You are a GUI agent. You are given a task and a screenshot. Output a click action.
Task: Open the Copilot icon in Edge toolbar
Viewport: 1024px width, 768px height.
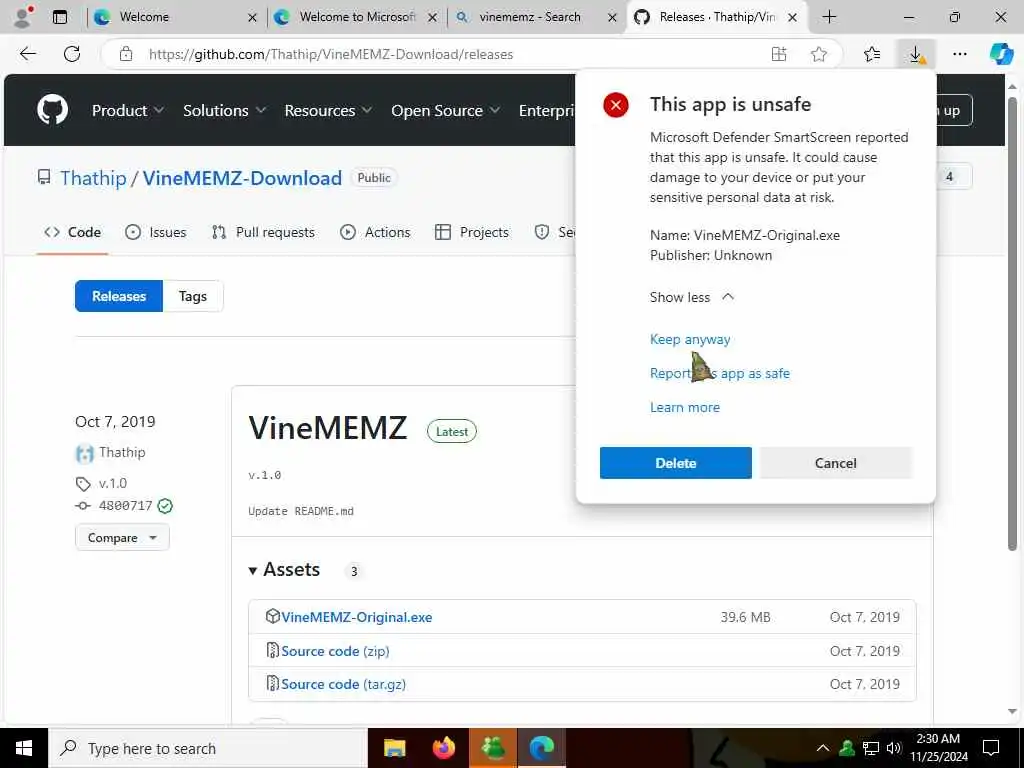click(x=1000, y=54)
